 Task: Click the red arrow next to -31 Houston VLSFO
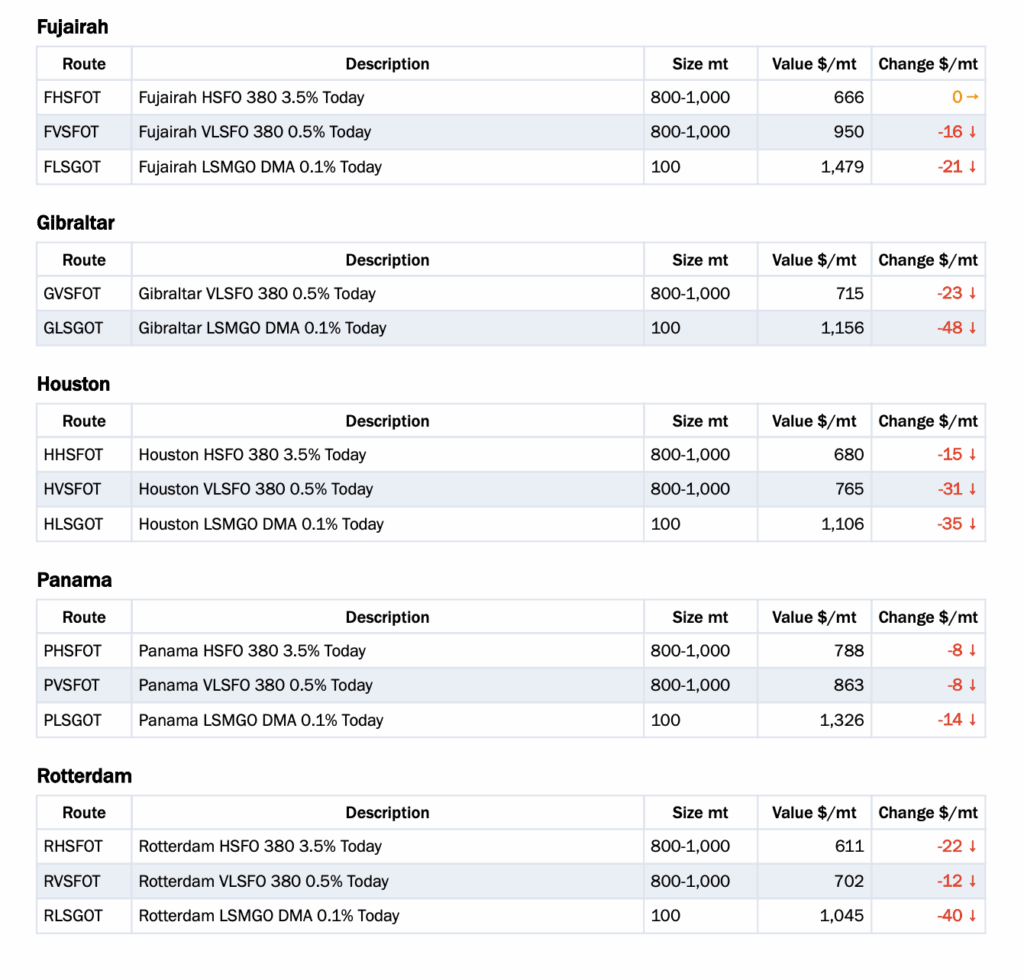click(x=972, y=489)
